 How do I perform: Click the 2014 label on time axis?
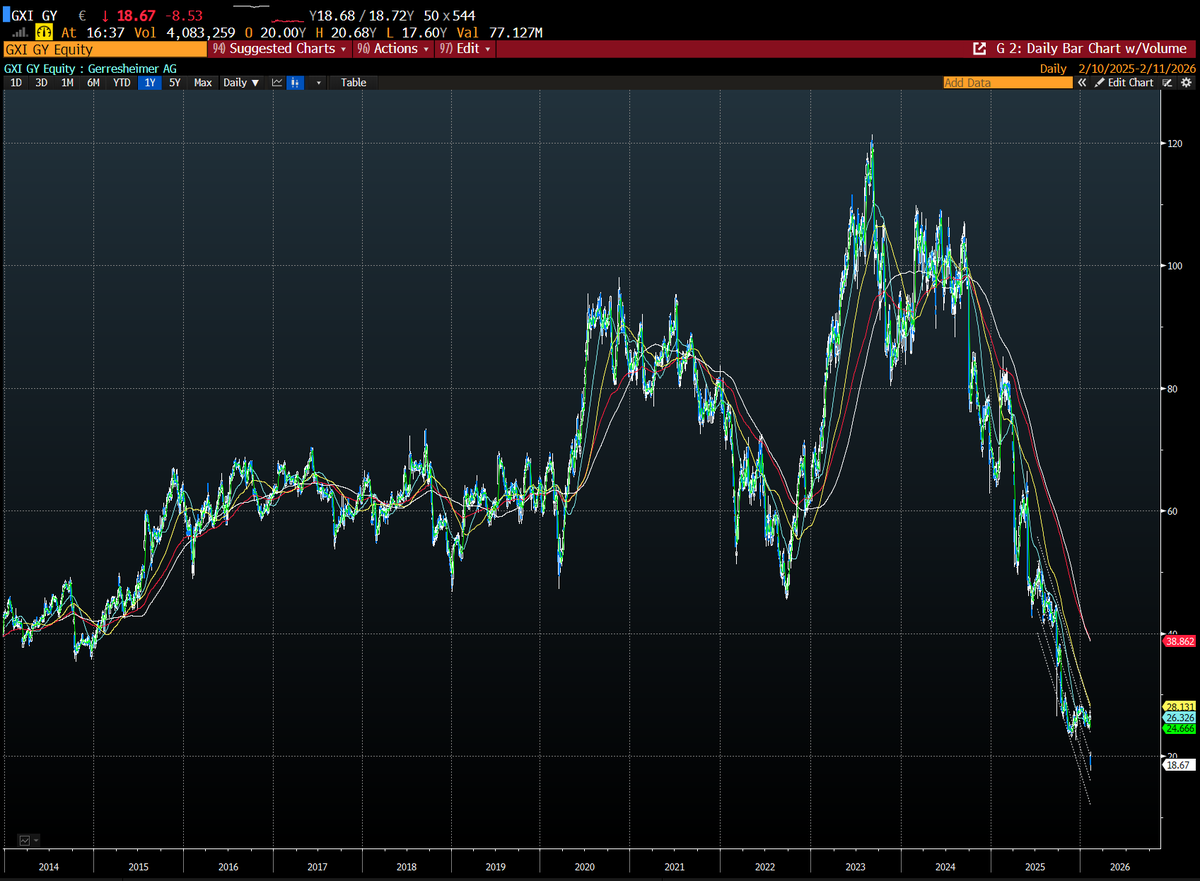[x=48, y=868]
